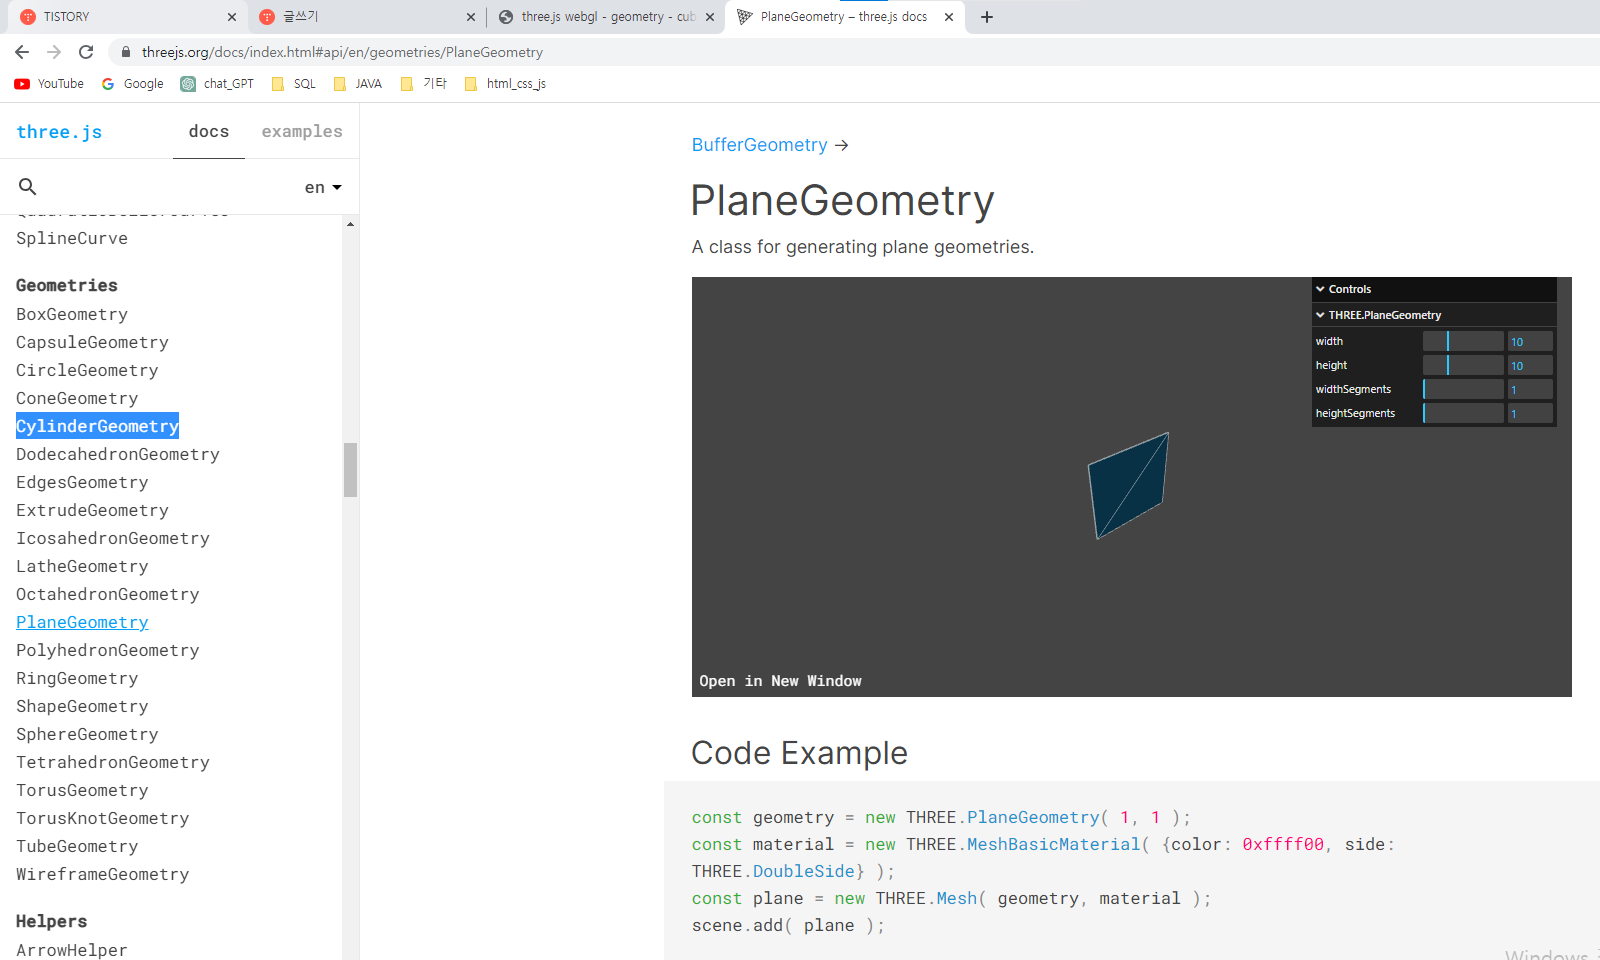Open ExtrudeGeometry in the sidebar
This screenshot has height=960, width=1600.
(x=92, y=510)
